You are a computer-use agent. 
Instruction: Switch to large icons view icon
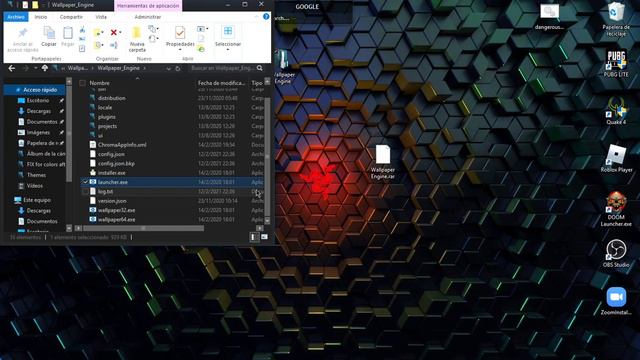click(264, 237)
